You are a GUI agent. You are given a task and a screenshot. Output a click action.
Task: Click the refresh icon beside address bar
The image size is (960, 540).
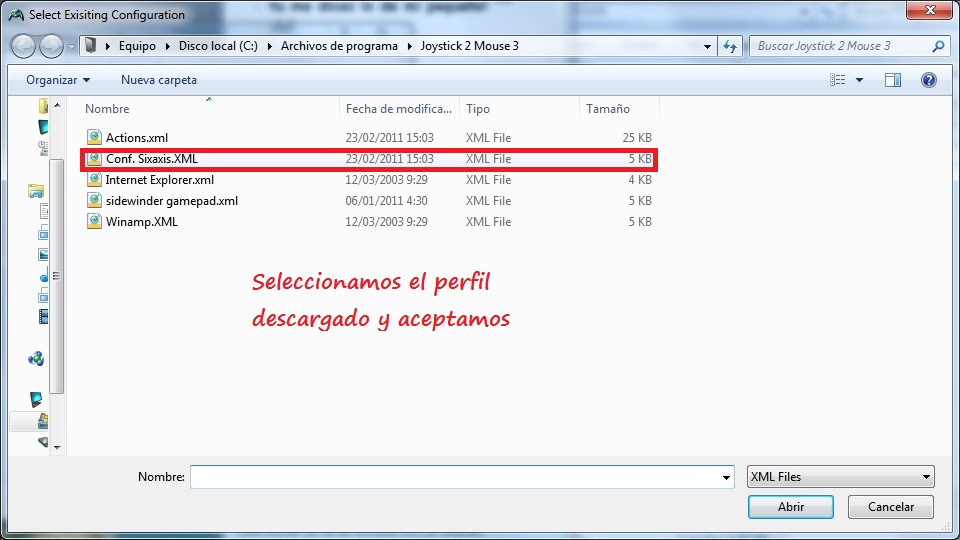tap(730, 46)
